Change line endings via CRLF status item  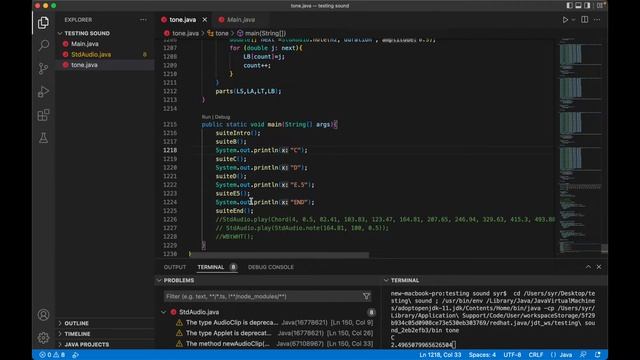pyautogui.click(x=536, y=355)
